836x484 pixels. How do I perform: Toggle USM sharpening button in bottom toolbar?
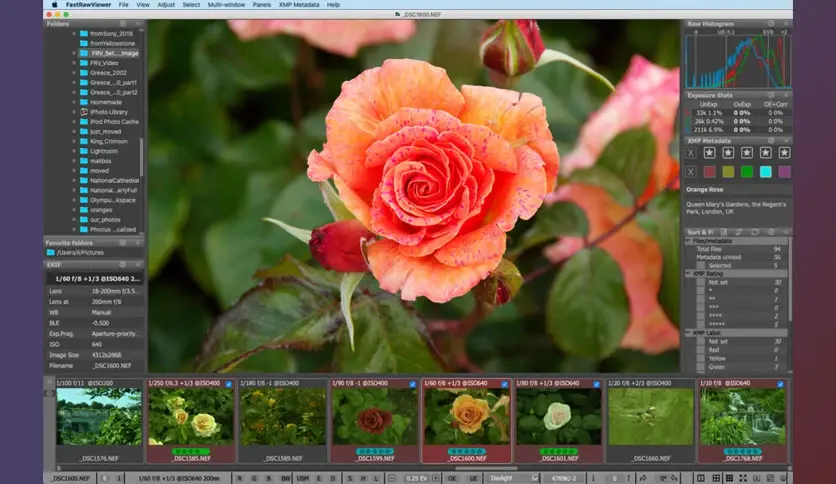[302, 478]
